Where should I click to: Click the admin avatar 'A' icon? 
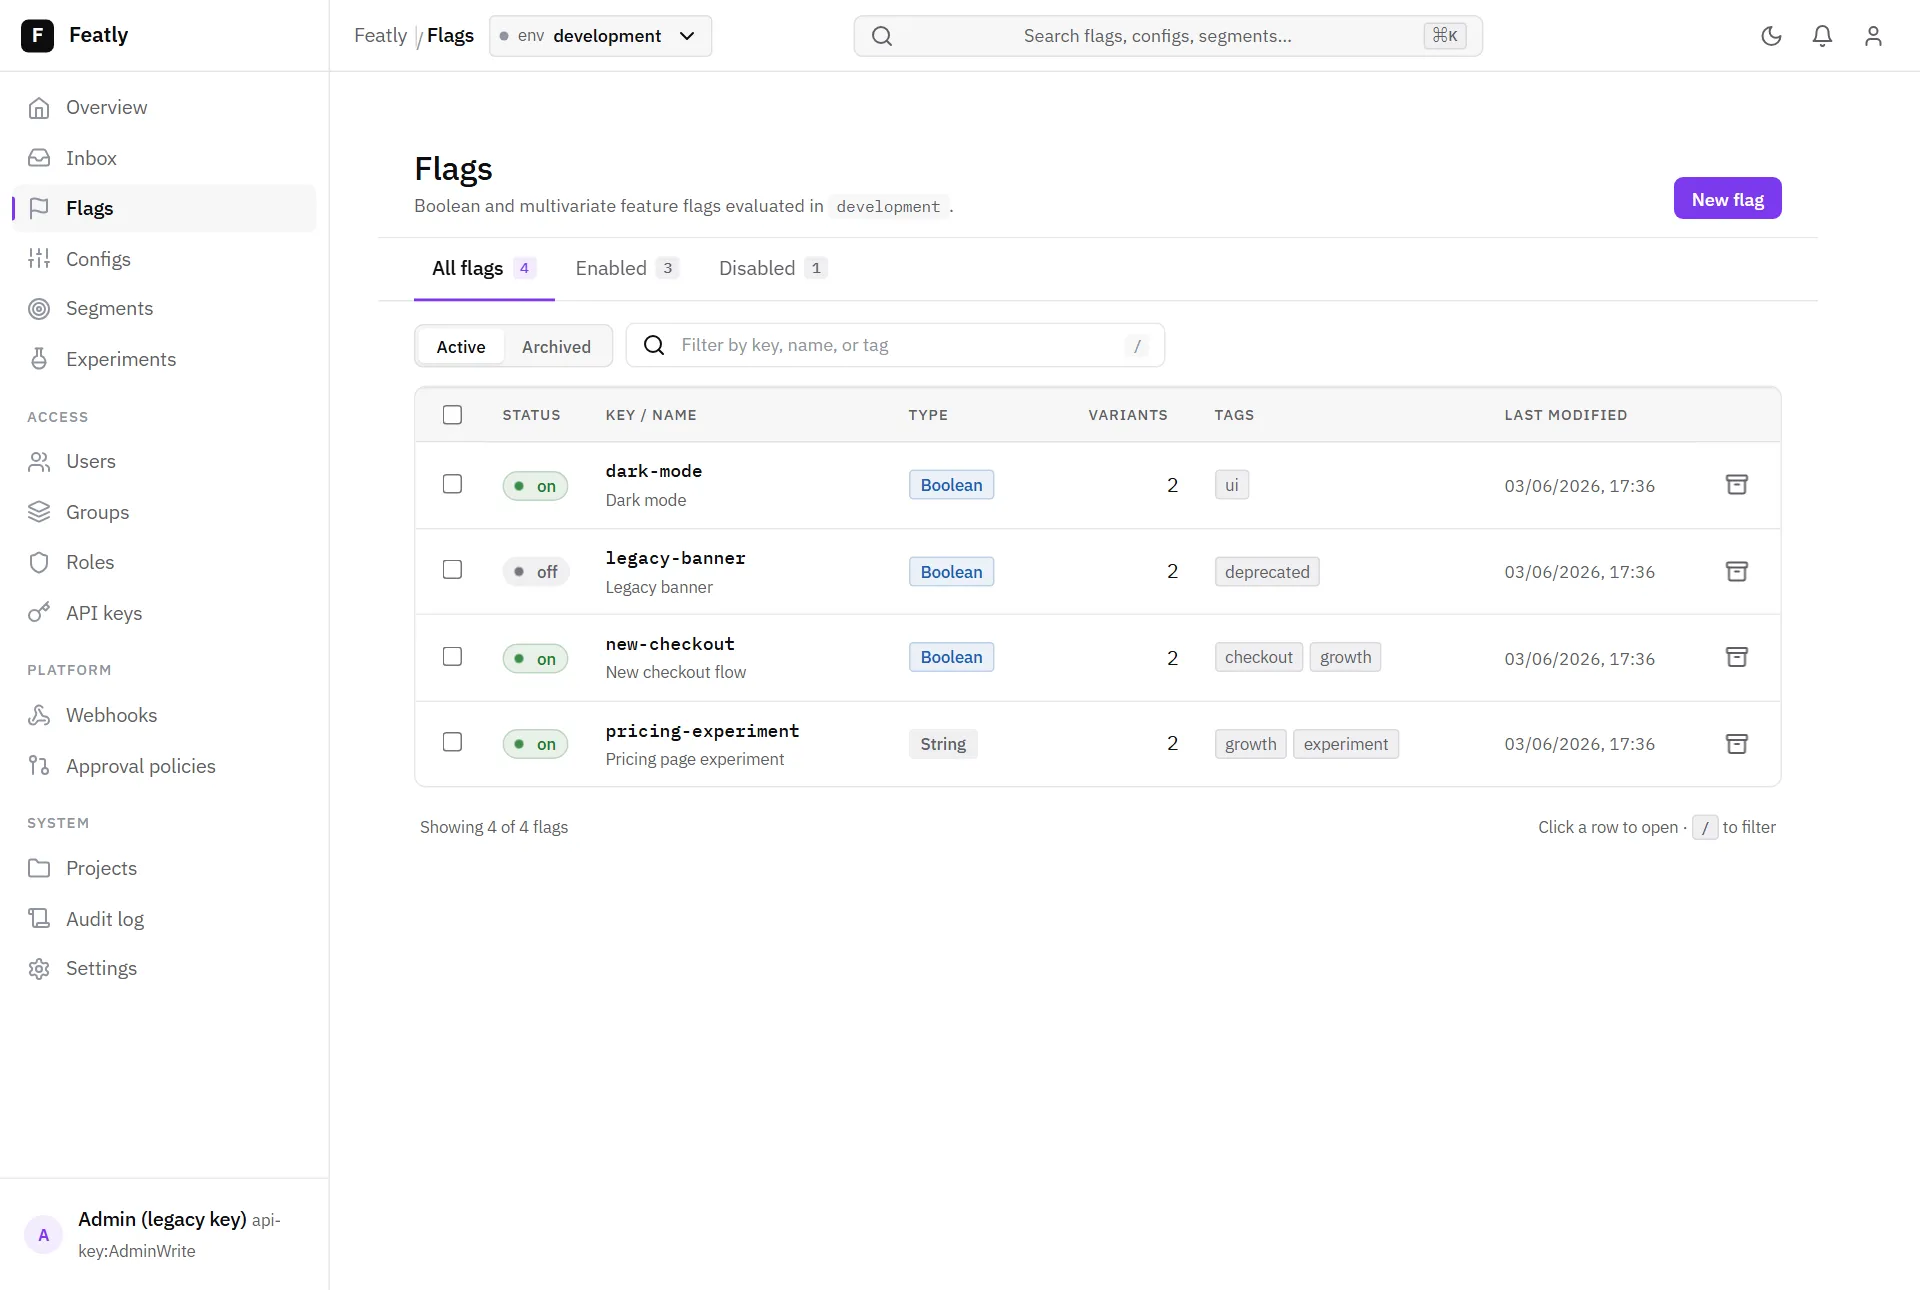43,1235
